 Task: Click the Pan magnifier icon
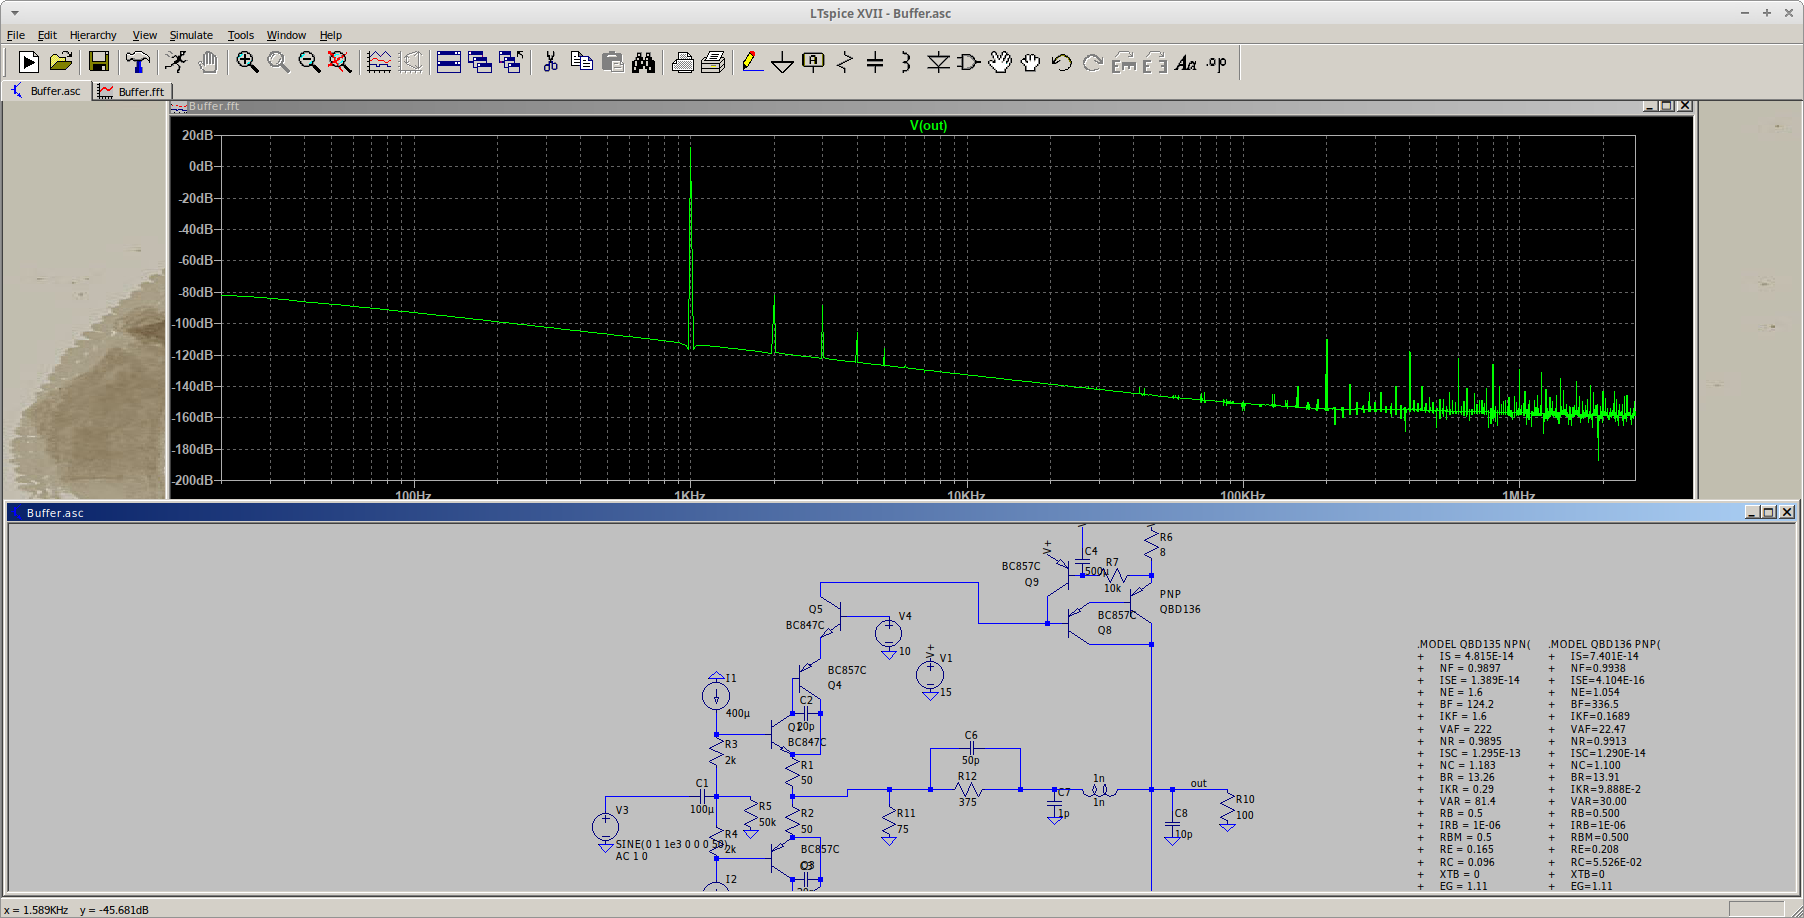click(x=278, y=62)
